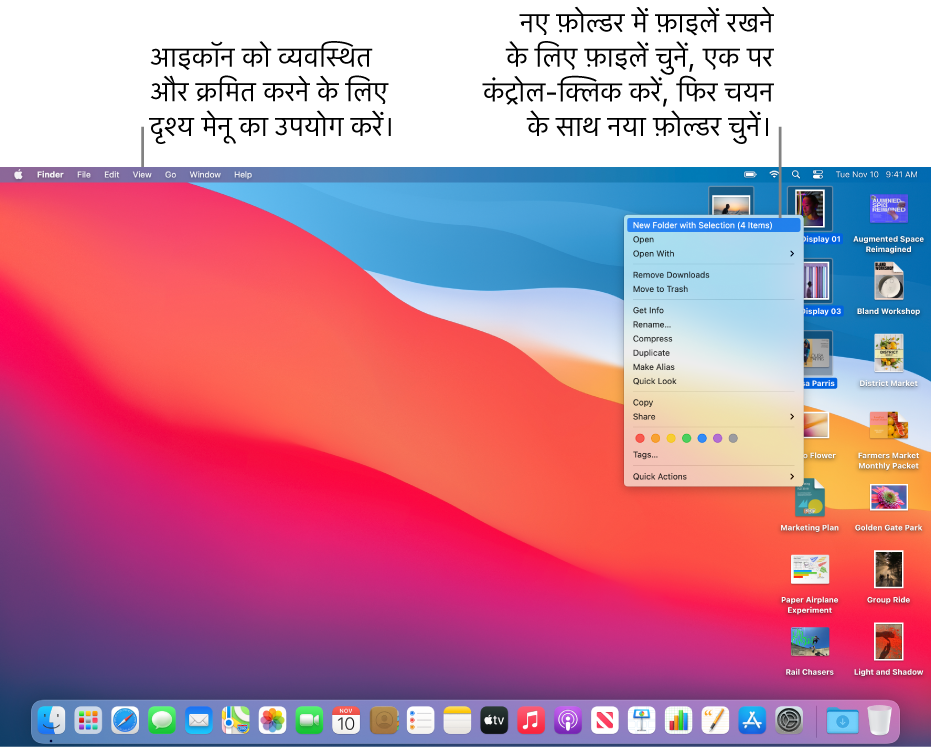The height and width of the screenshot is (747, 931).
Task: Choose Quick Look in the context menu
Action: pos(713,381)
